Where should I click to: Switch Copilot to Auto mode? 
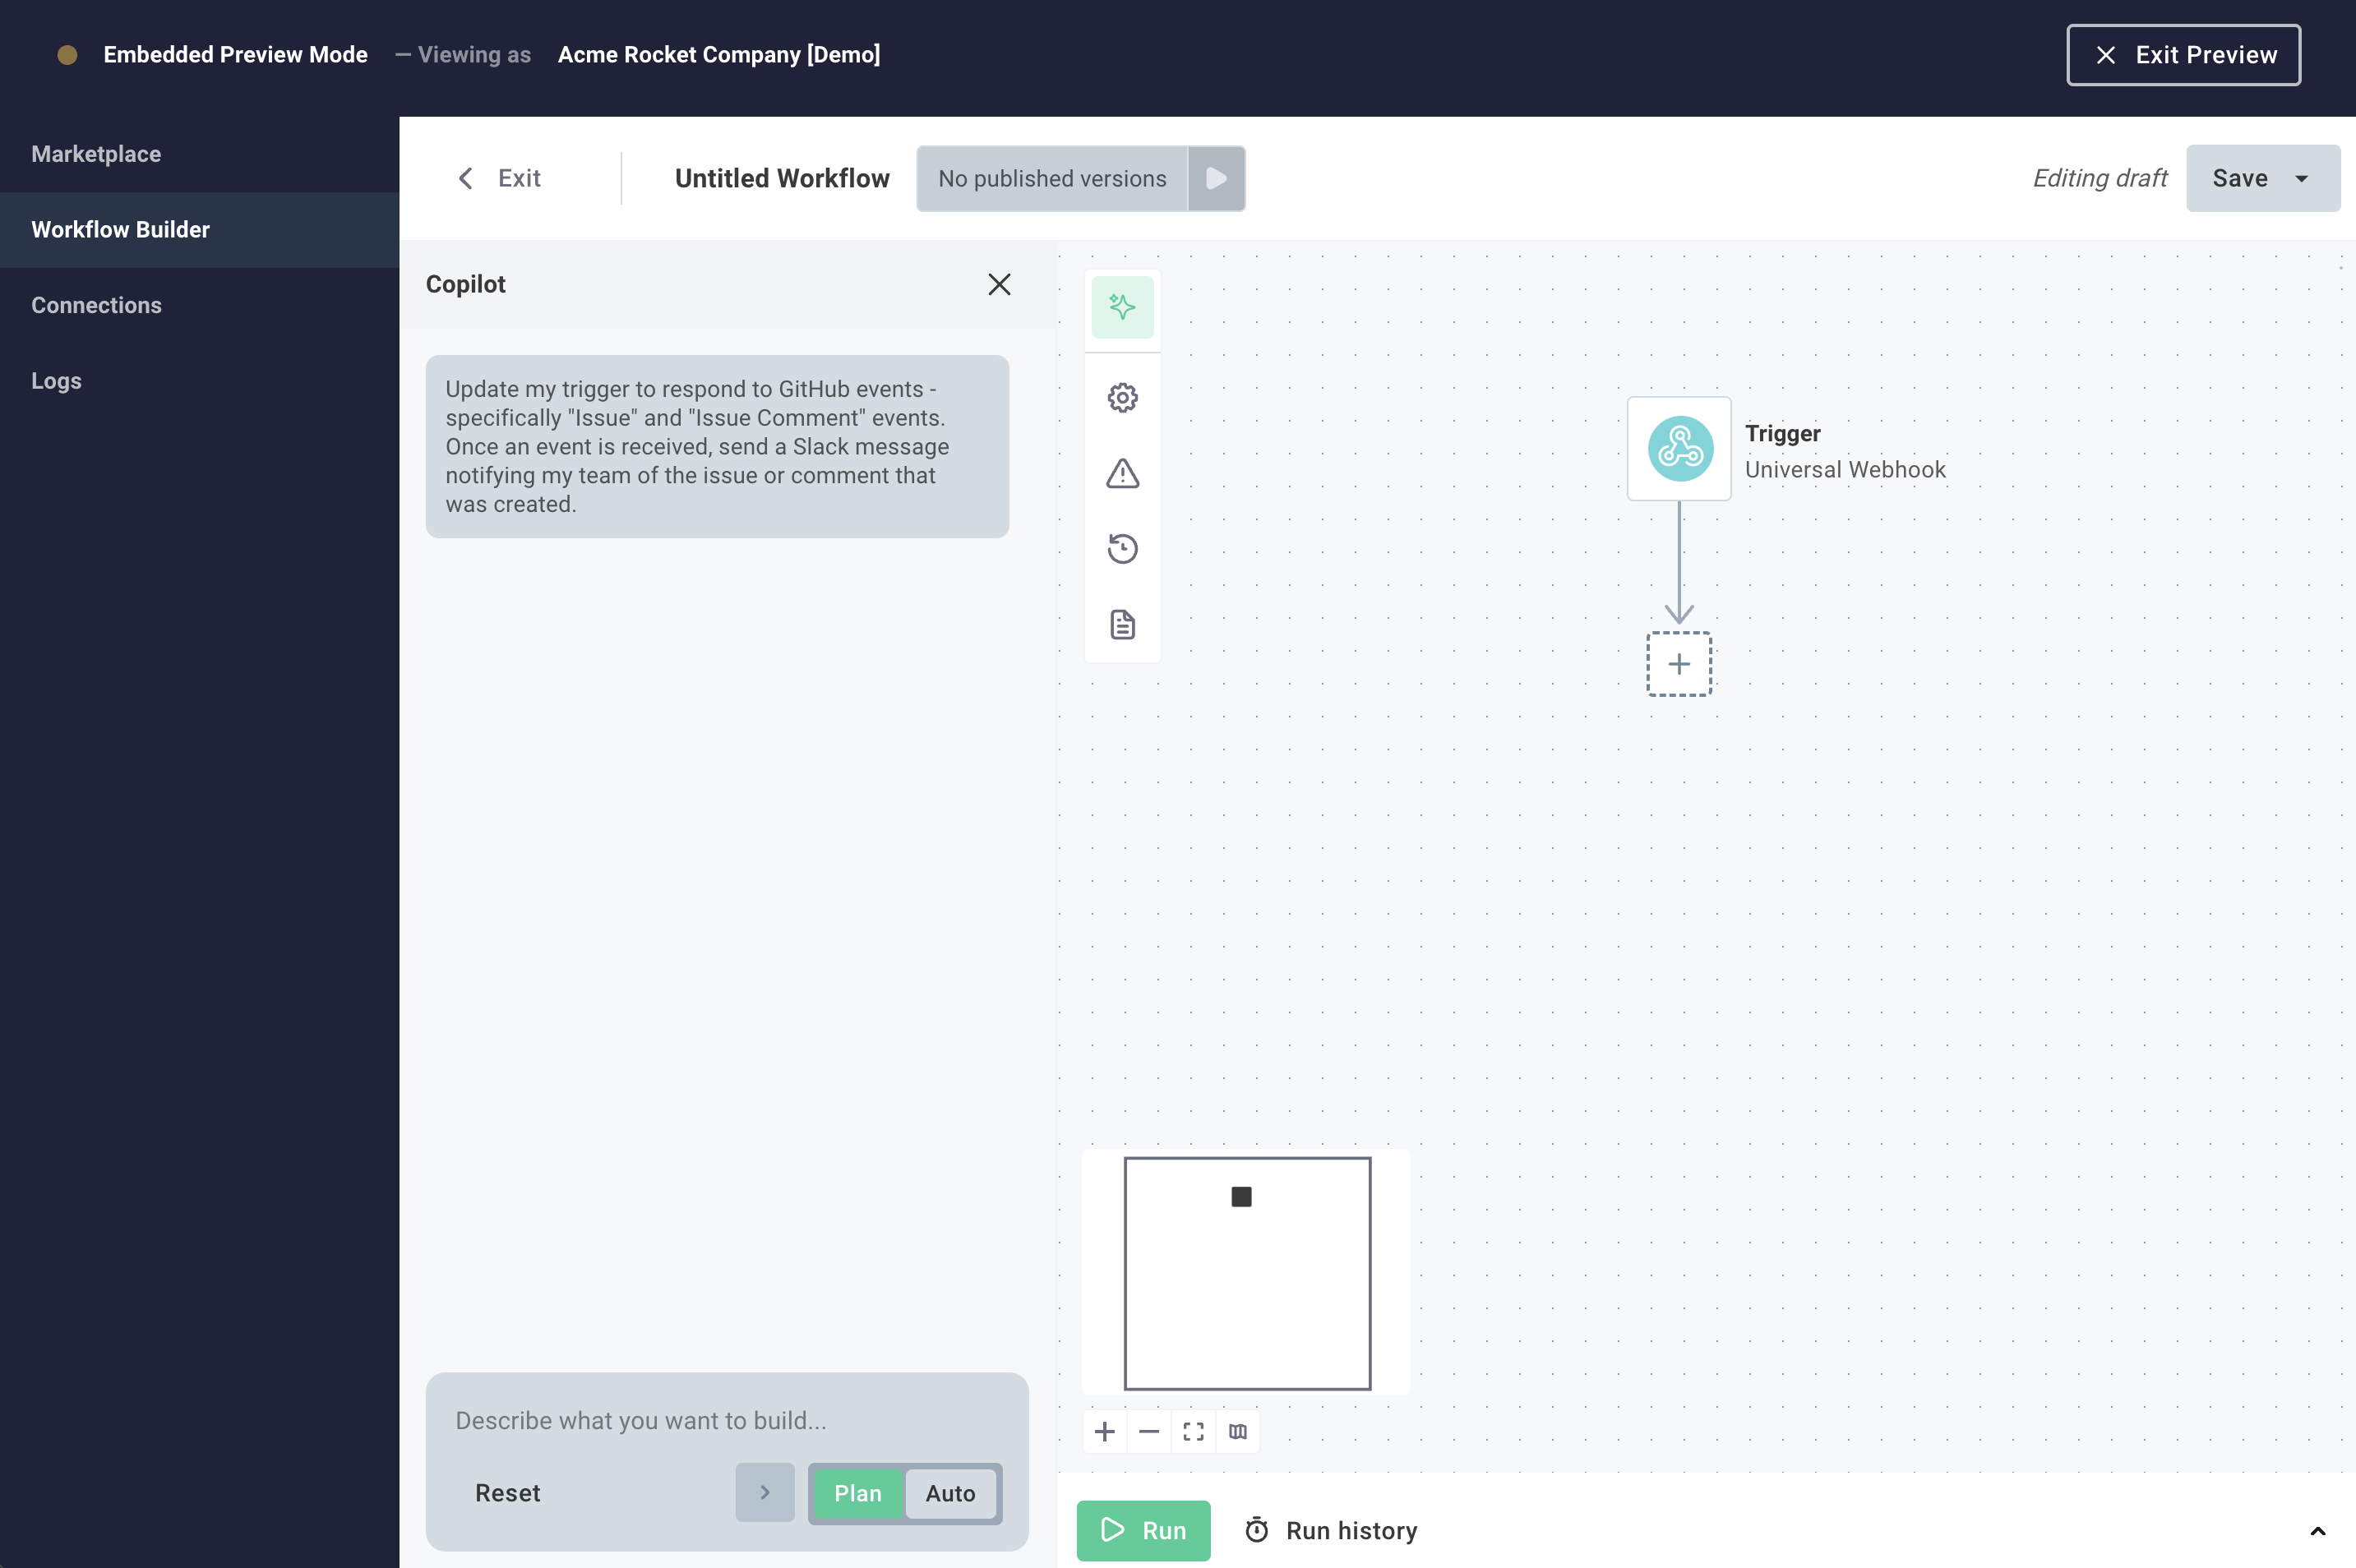949,1493
